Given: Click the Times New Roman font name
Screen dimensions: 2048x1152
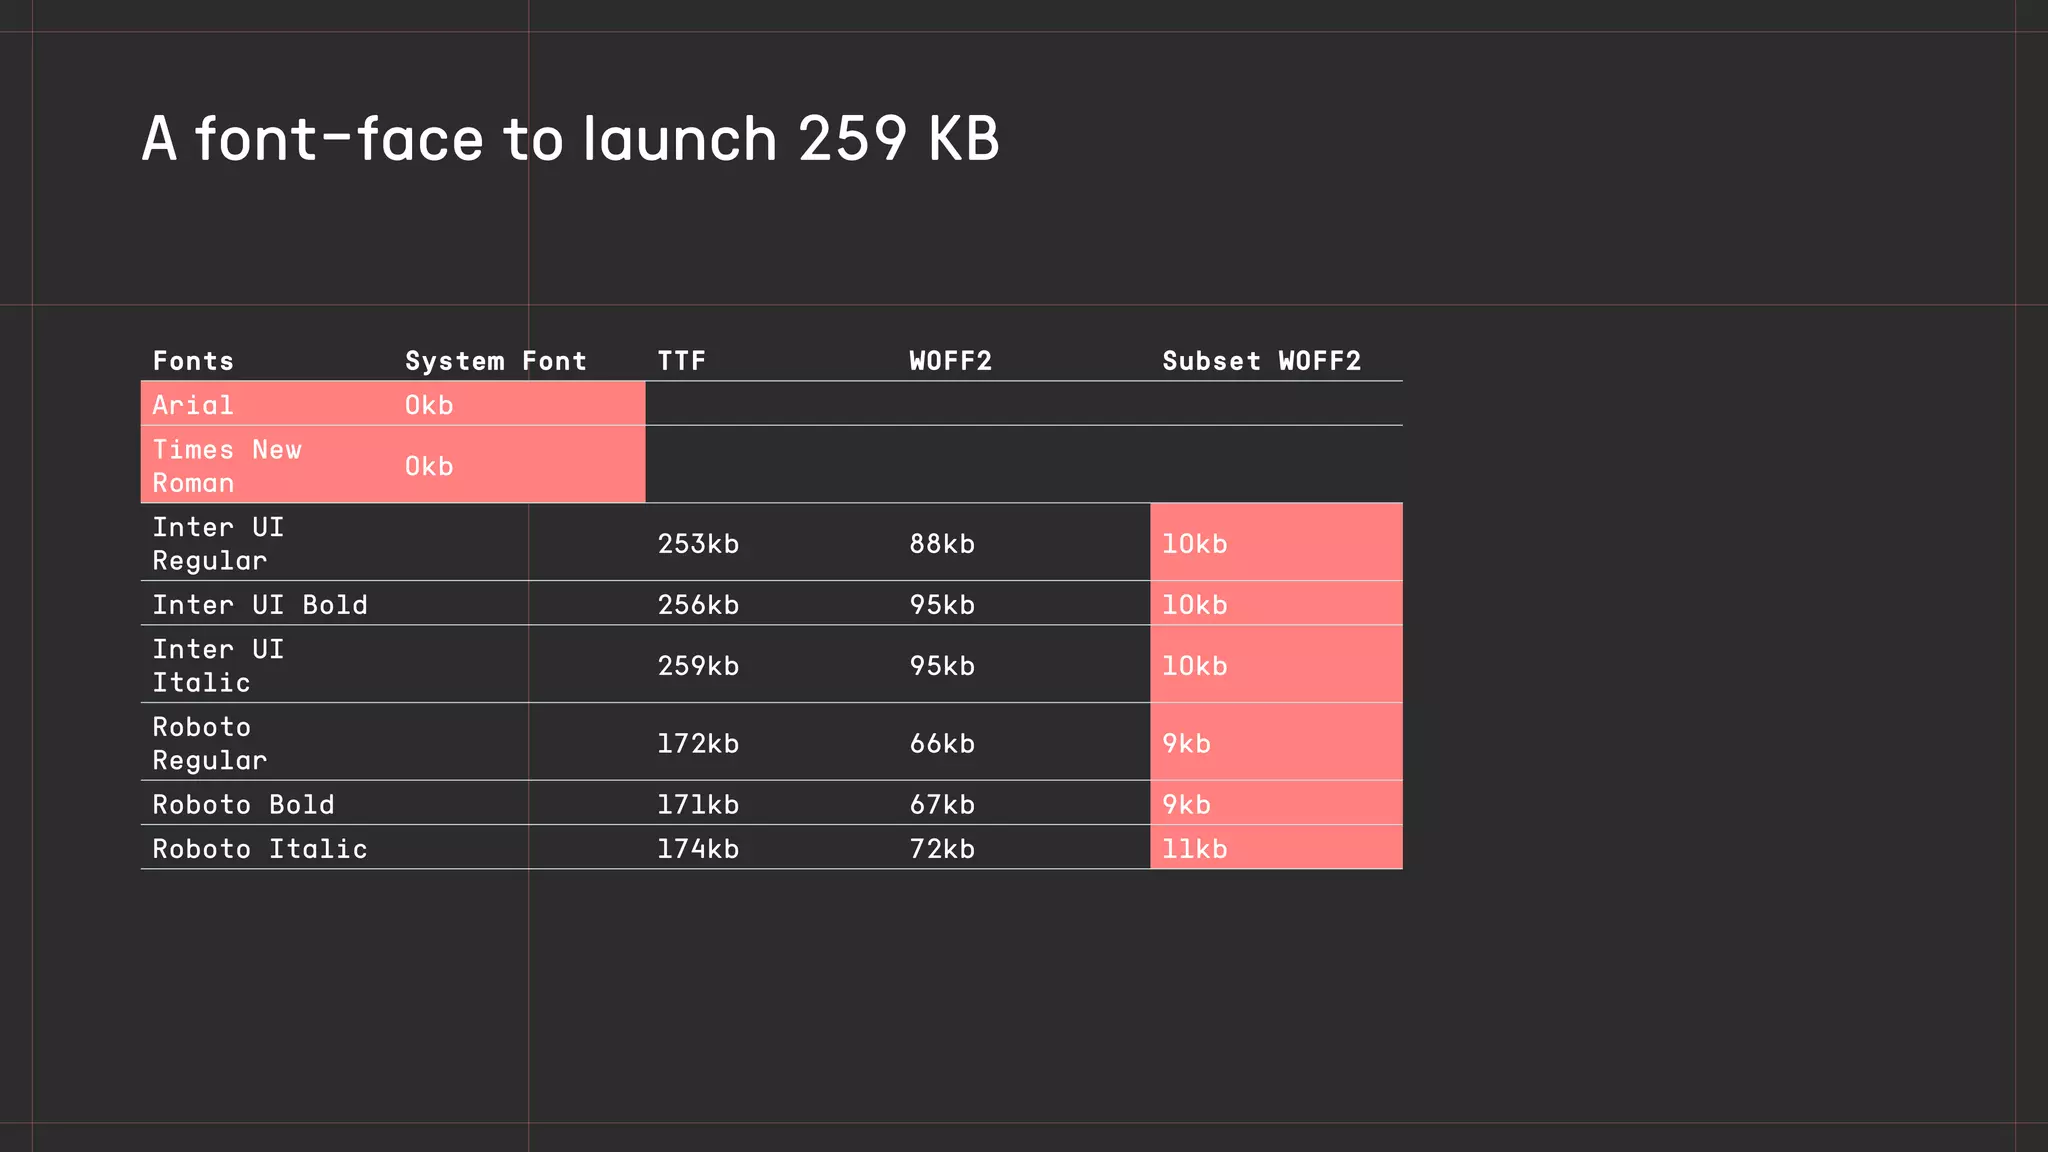Looking at the screenshot, I should [227, 466].
